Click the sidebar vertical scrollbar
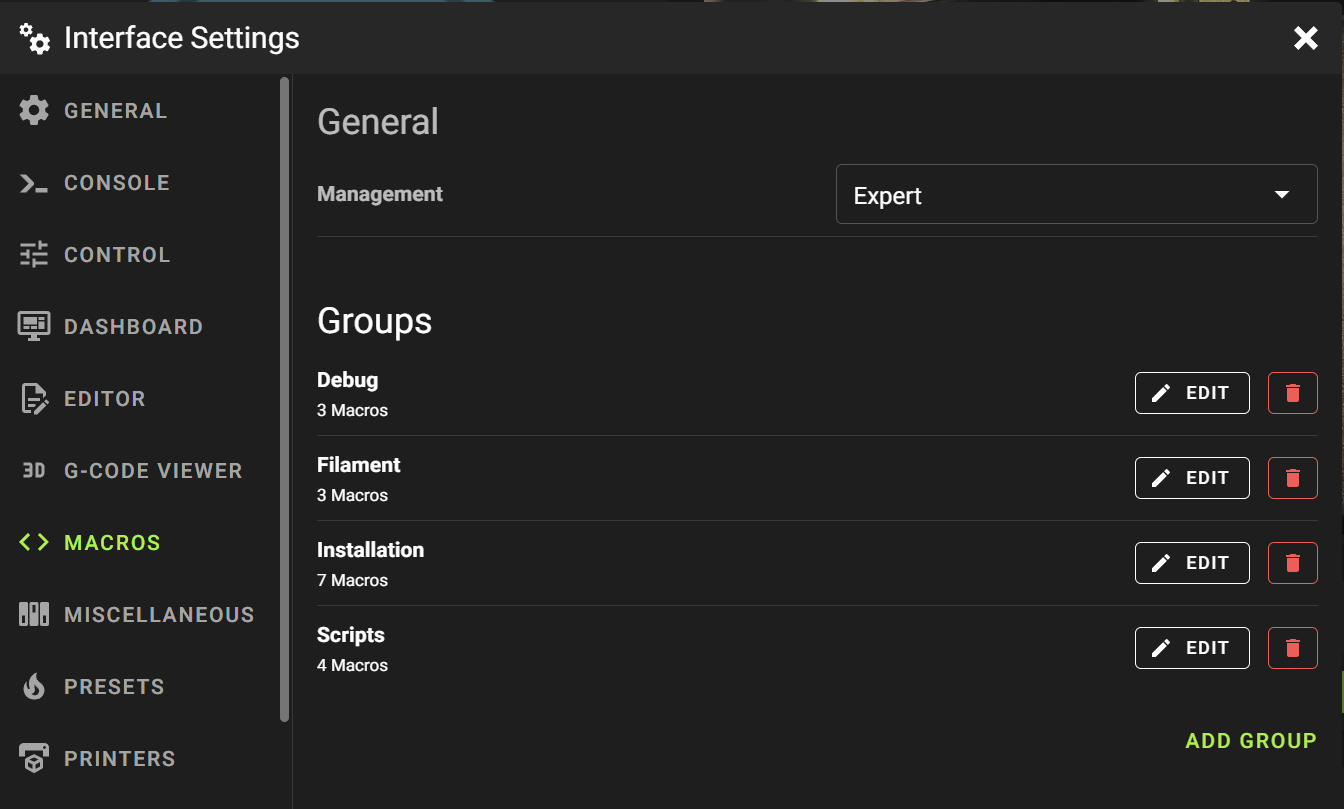The height and width of the screenshot is (809, 1344). 285,400
